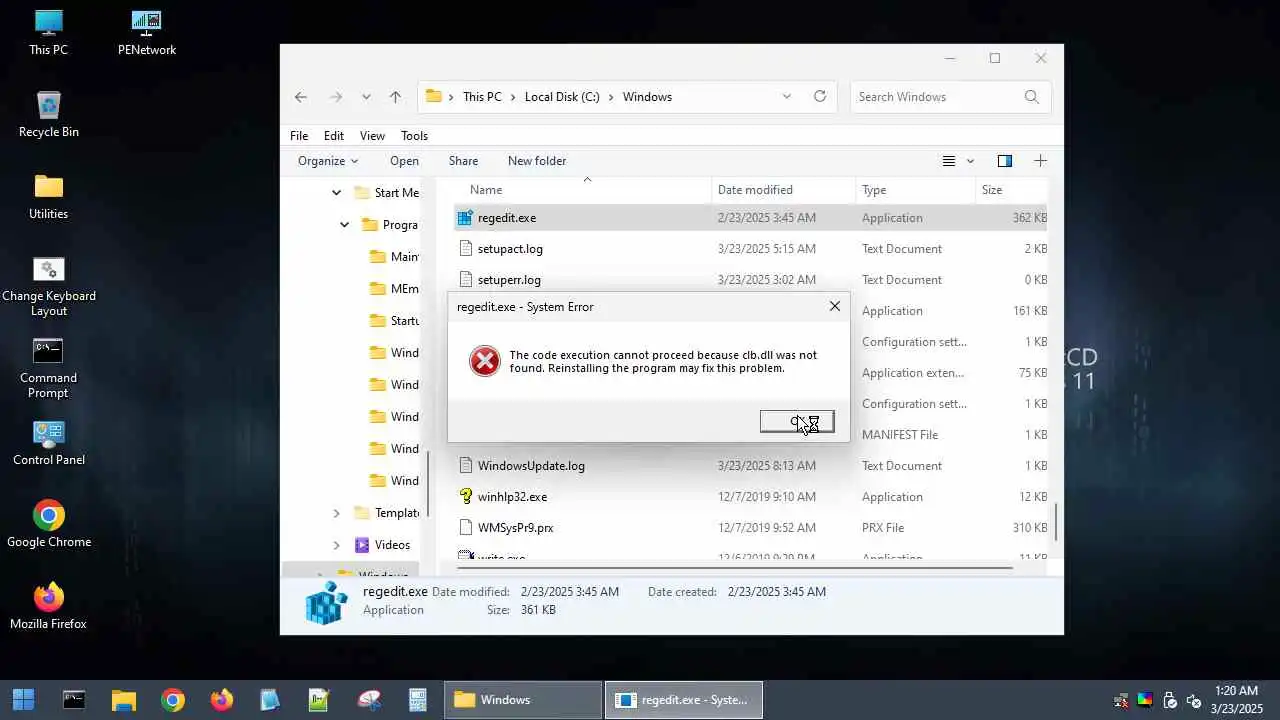The image size is (1280, 720).
Task: Click the network tray icon
Action: coord(1121,700)
